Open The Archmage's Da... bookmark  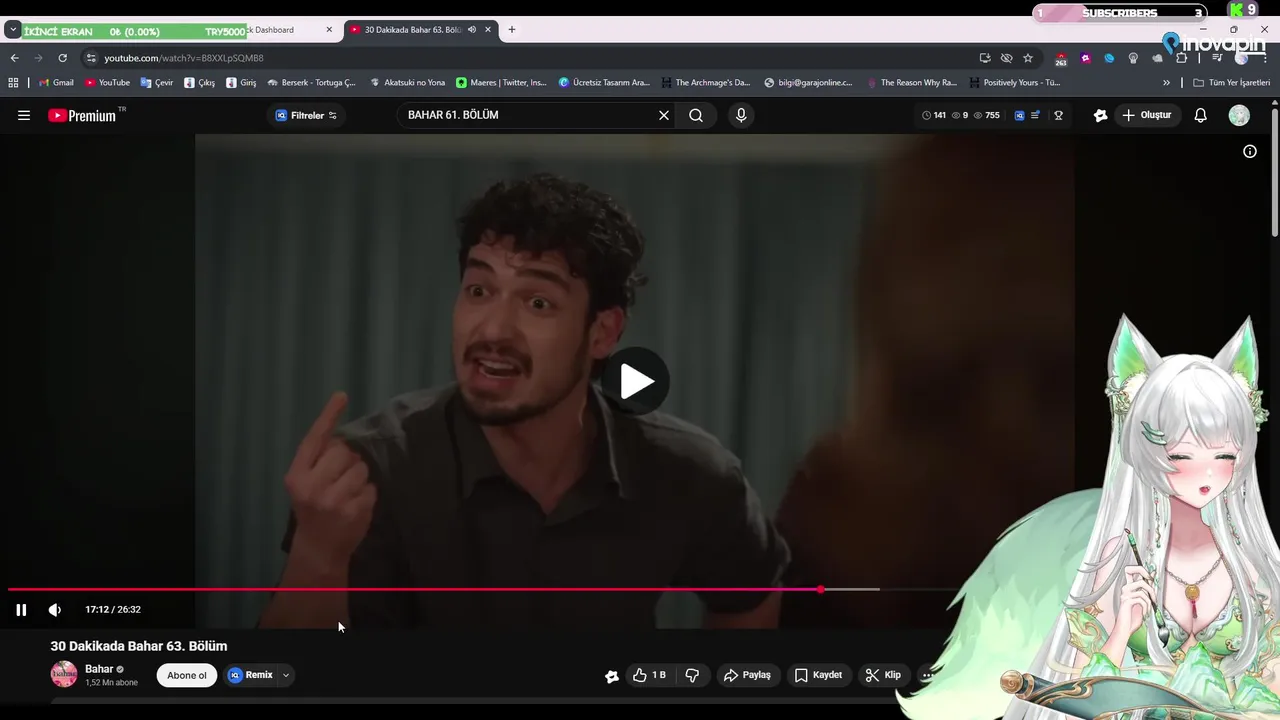coord(704,83)
